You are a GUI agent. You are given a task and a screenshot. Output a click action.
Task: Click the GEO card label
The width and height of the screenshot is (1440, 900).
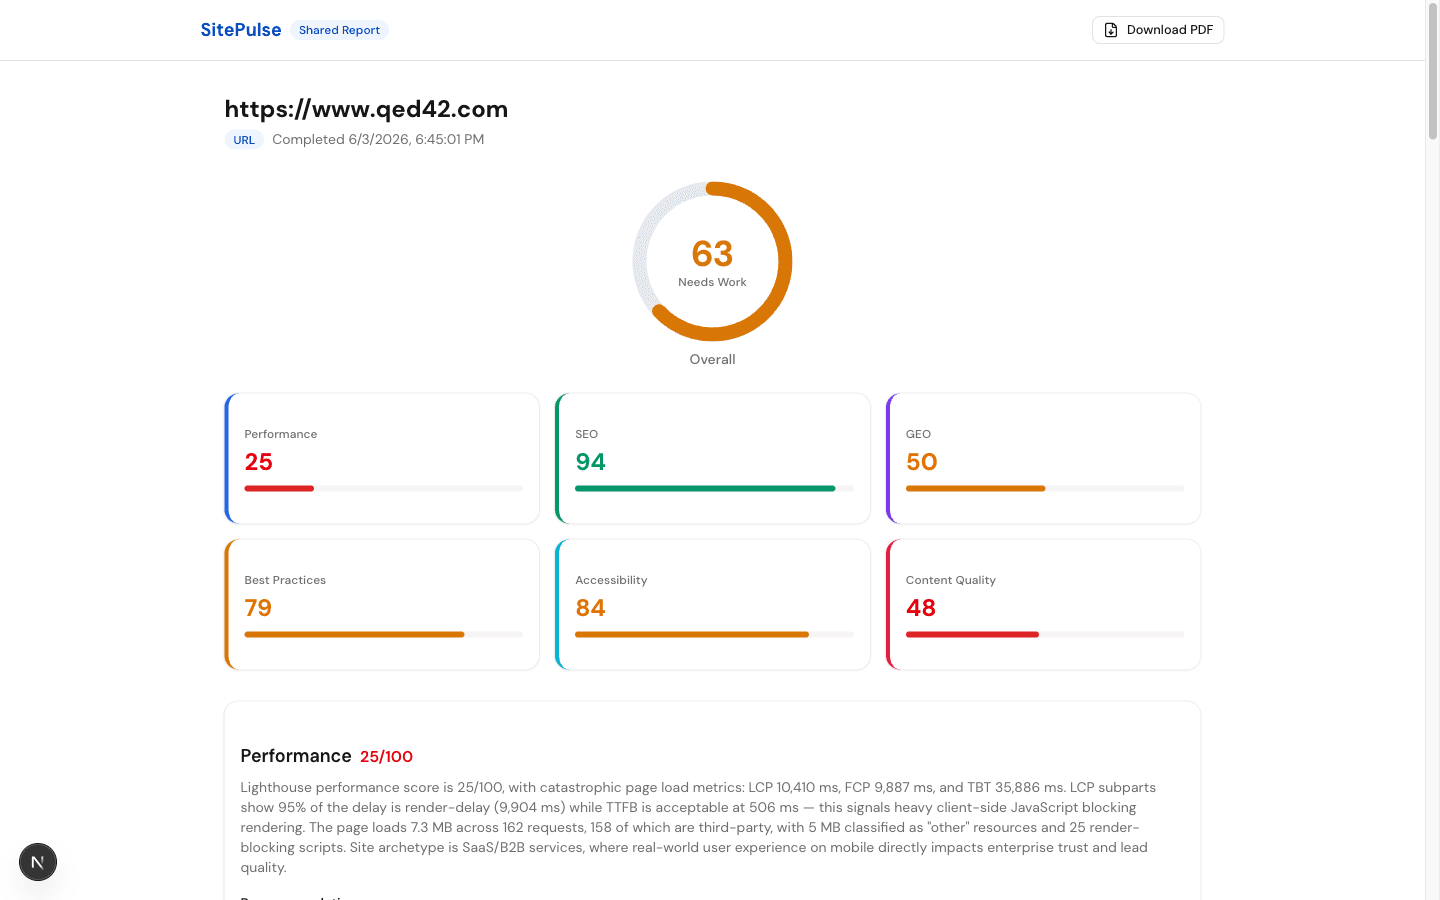pyautogui.click(x=918, y=434)
